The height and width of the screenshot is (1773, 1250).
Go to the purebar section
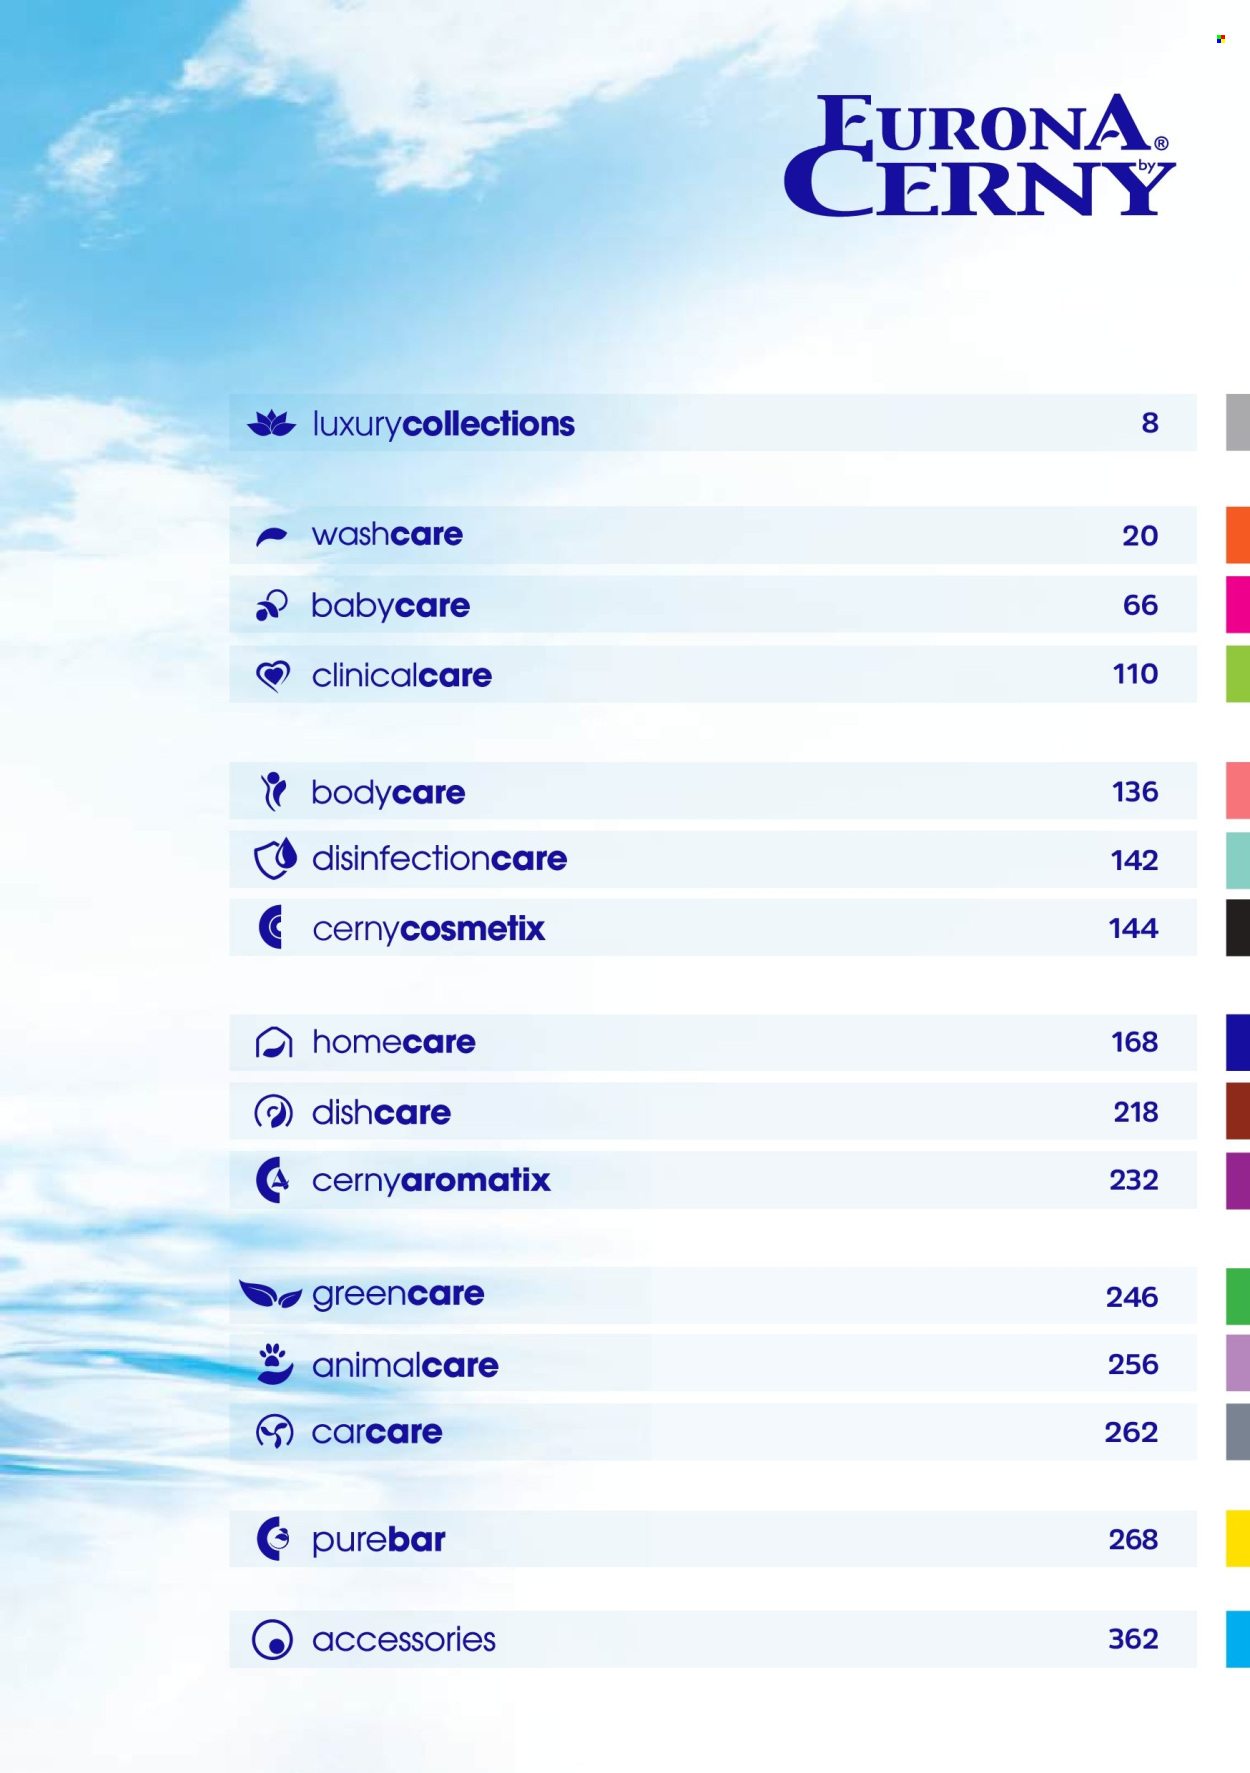pos(713,1539)
